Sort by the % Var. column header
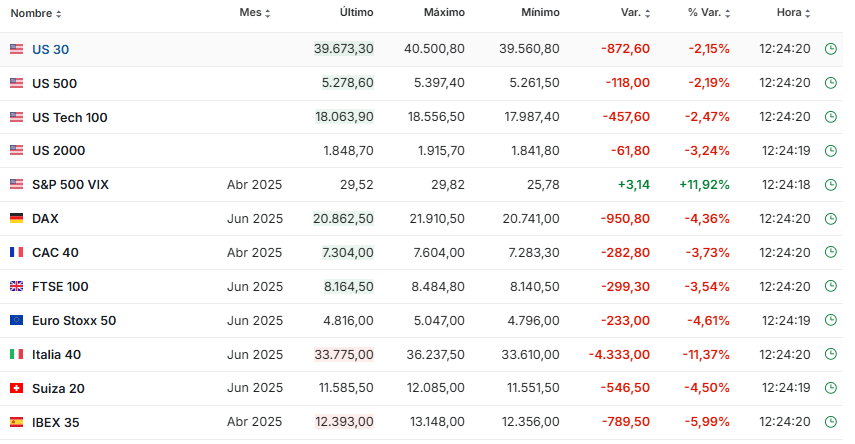The height and width of the screenshot is (444, 855). click(x=711, y=13)
